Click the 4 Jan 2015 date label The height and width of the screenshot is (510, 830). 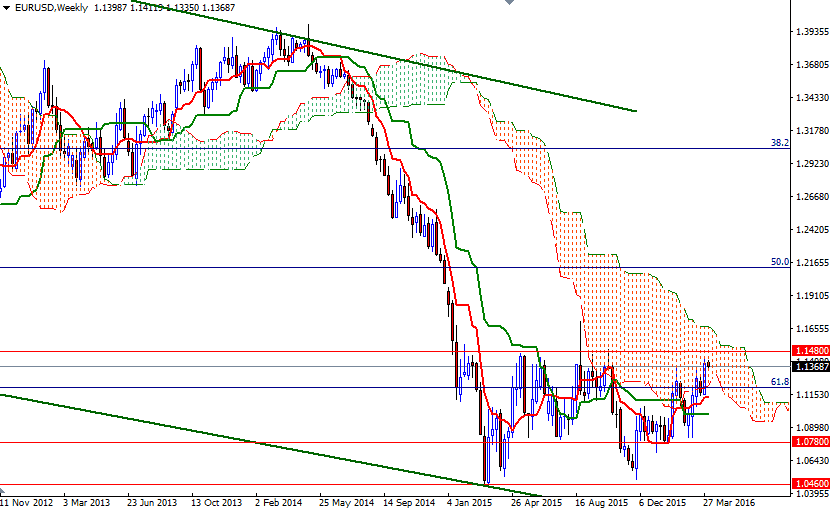[x=470, y=502]
